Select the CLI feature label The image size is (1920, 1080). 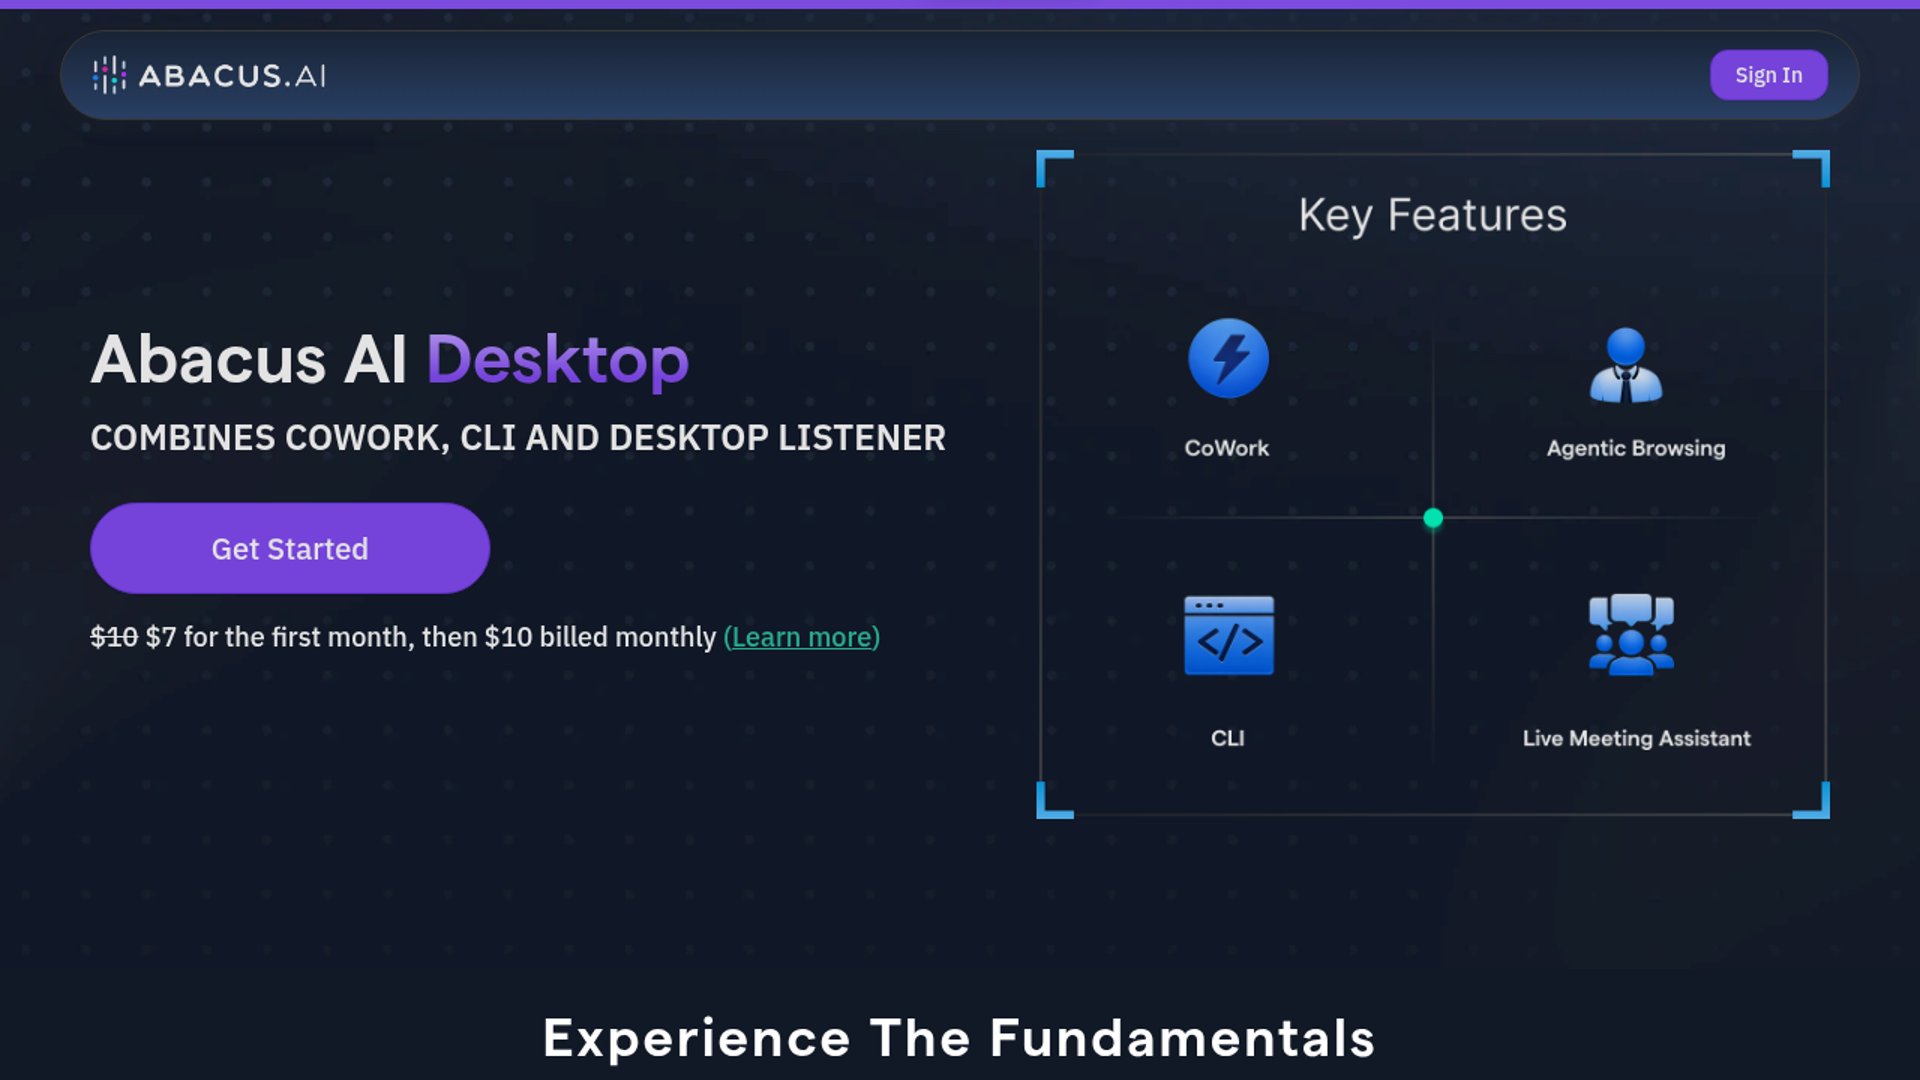pos(1227,738)
